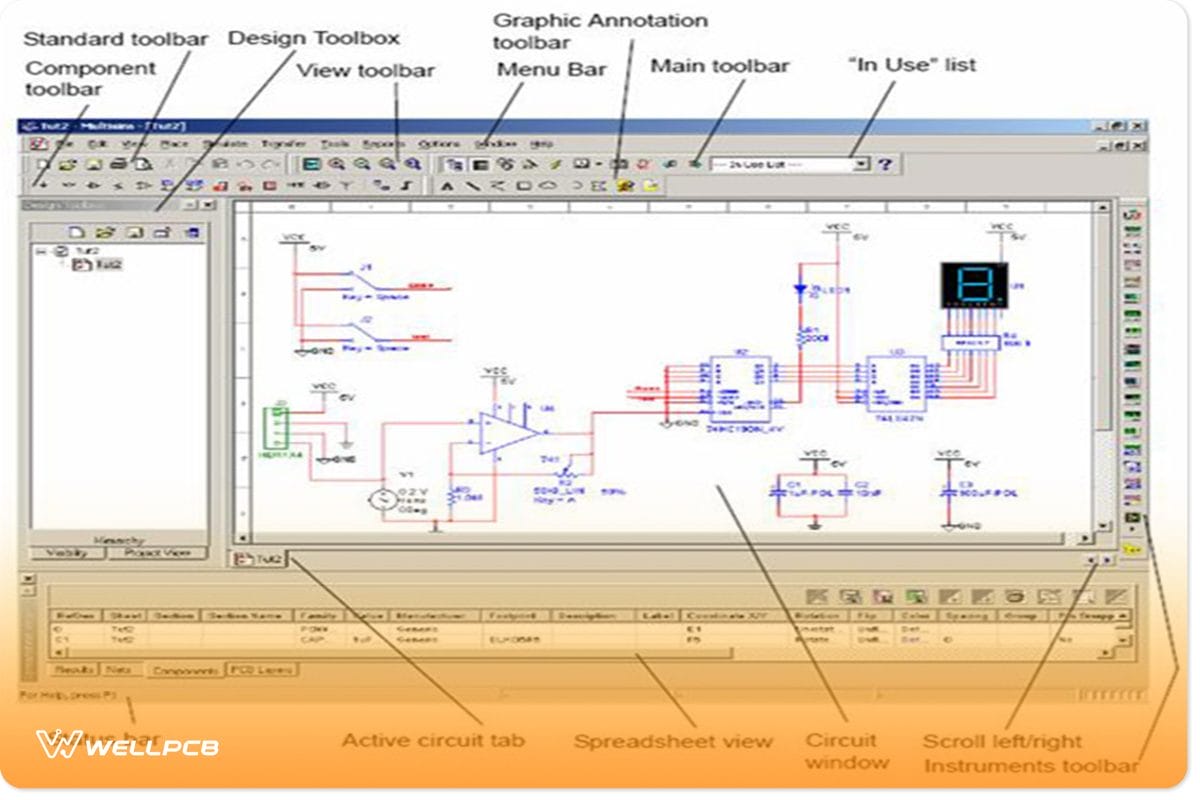This screenshot has height=800, width=1200.
Task: Switch to the PCB Layers tab
Action: (x=262, y=669)
